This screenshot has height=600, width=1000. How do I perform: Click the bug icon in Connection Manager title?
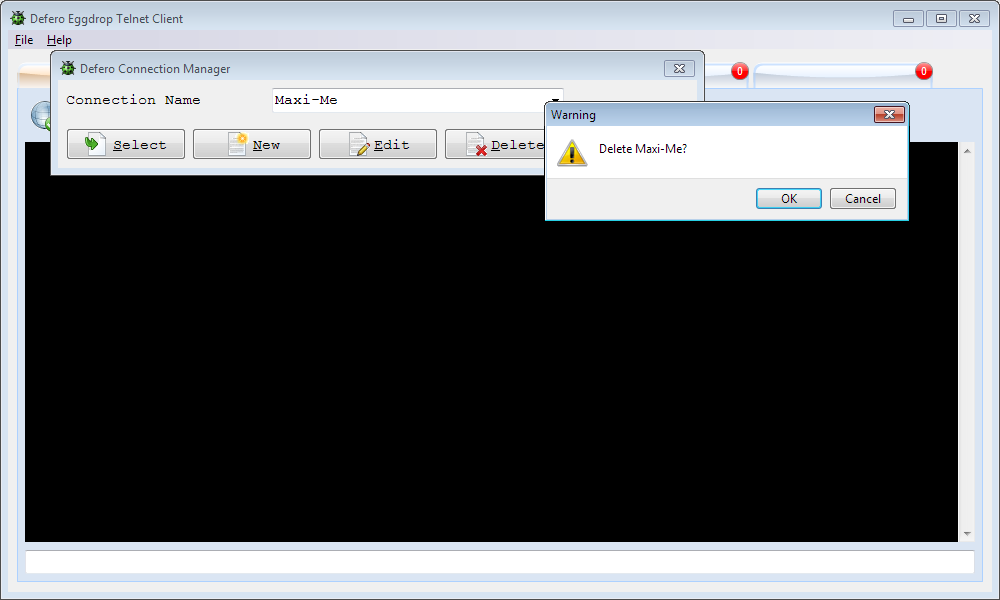click(68, 68)
